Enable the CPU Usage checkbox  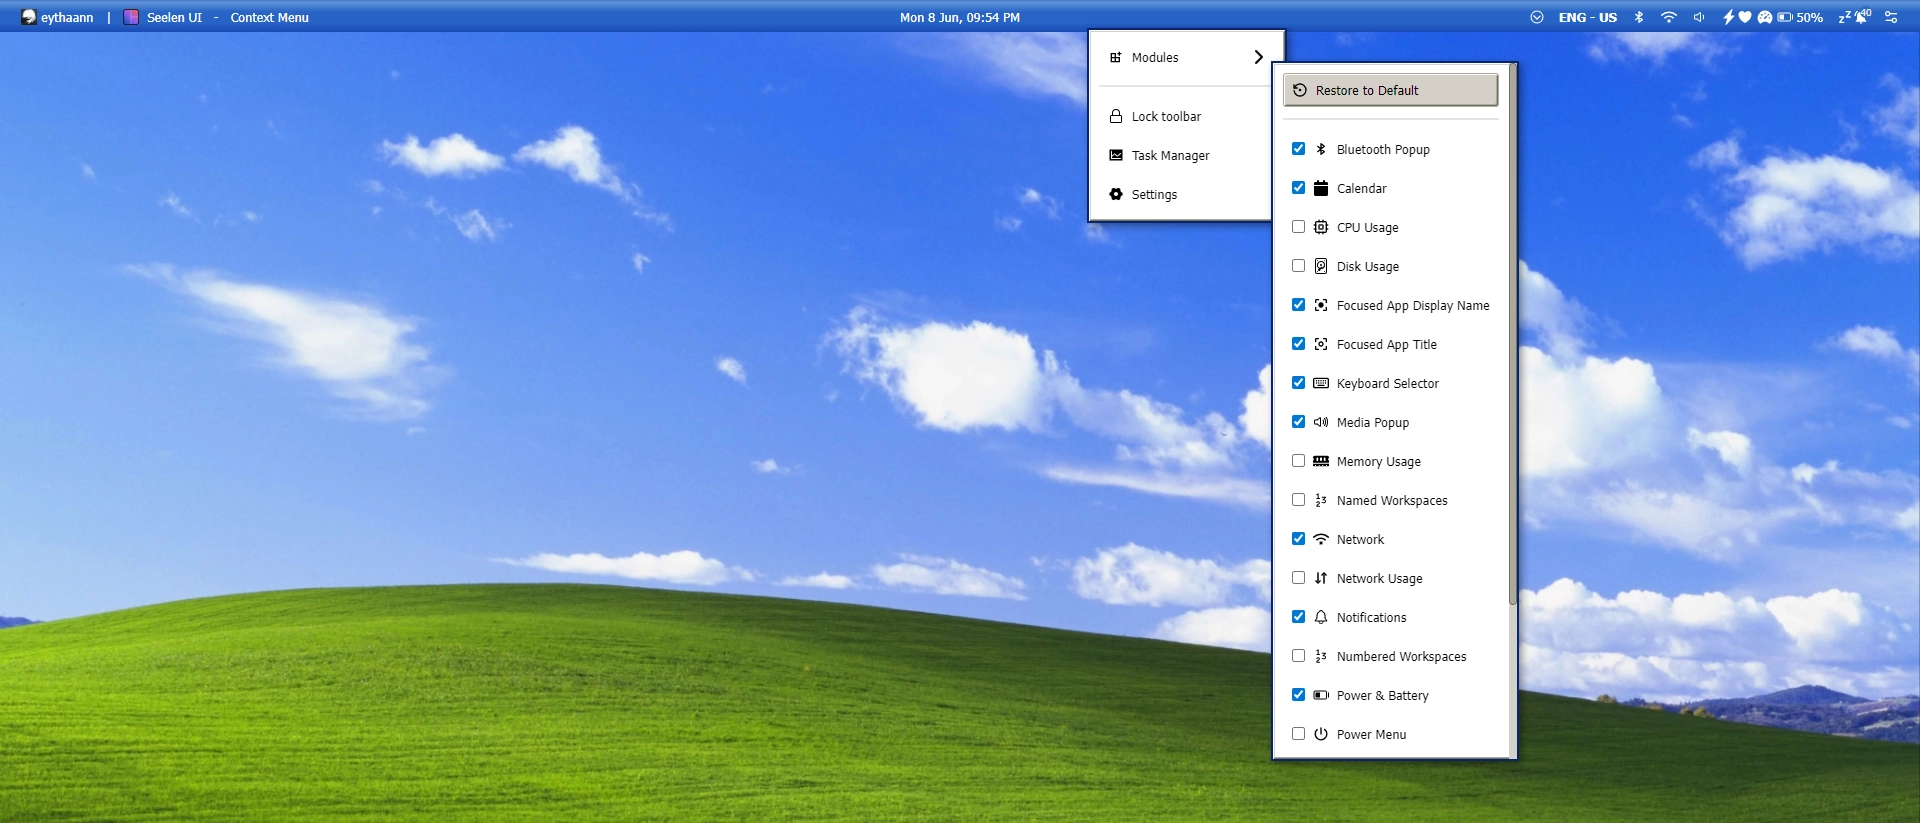1298,227
